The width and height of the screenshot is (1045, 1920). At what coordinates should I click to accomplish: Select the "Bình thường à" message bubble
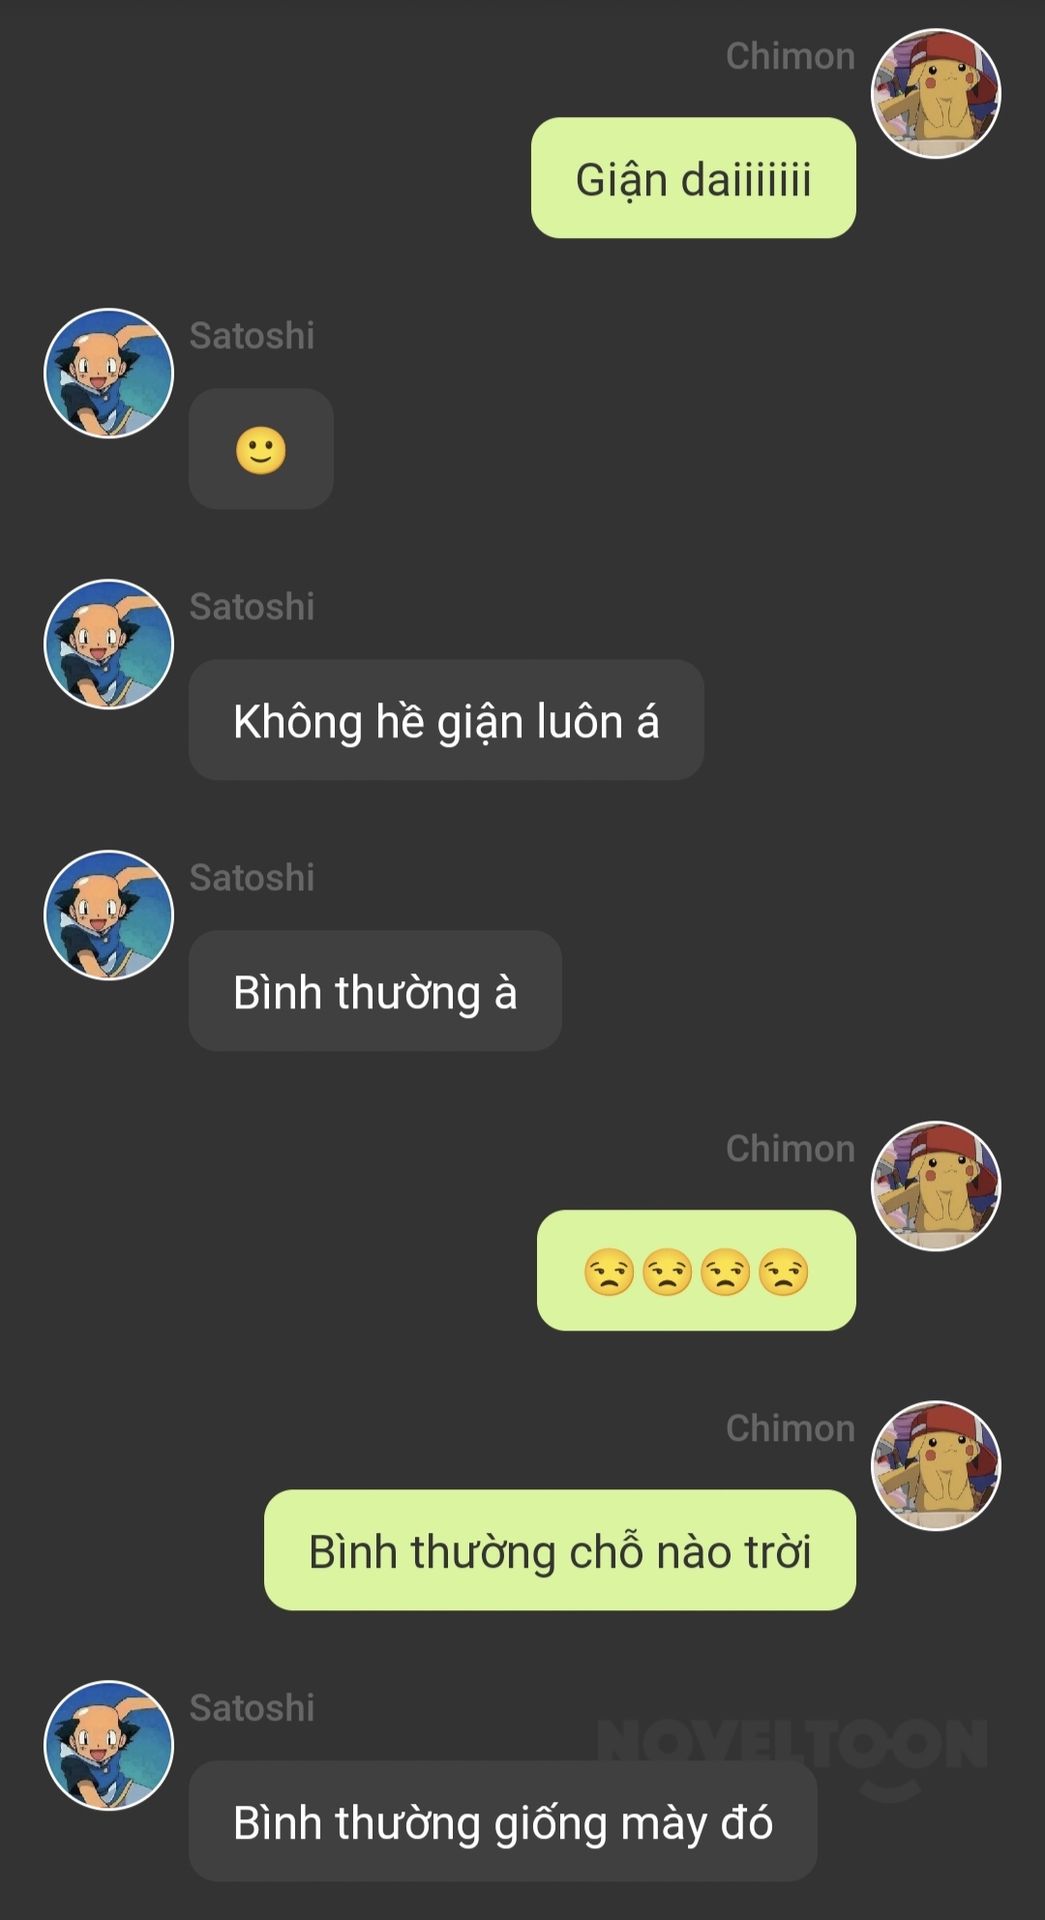point(375,991)
